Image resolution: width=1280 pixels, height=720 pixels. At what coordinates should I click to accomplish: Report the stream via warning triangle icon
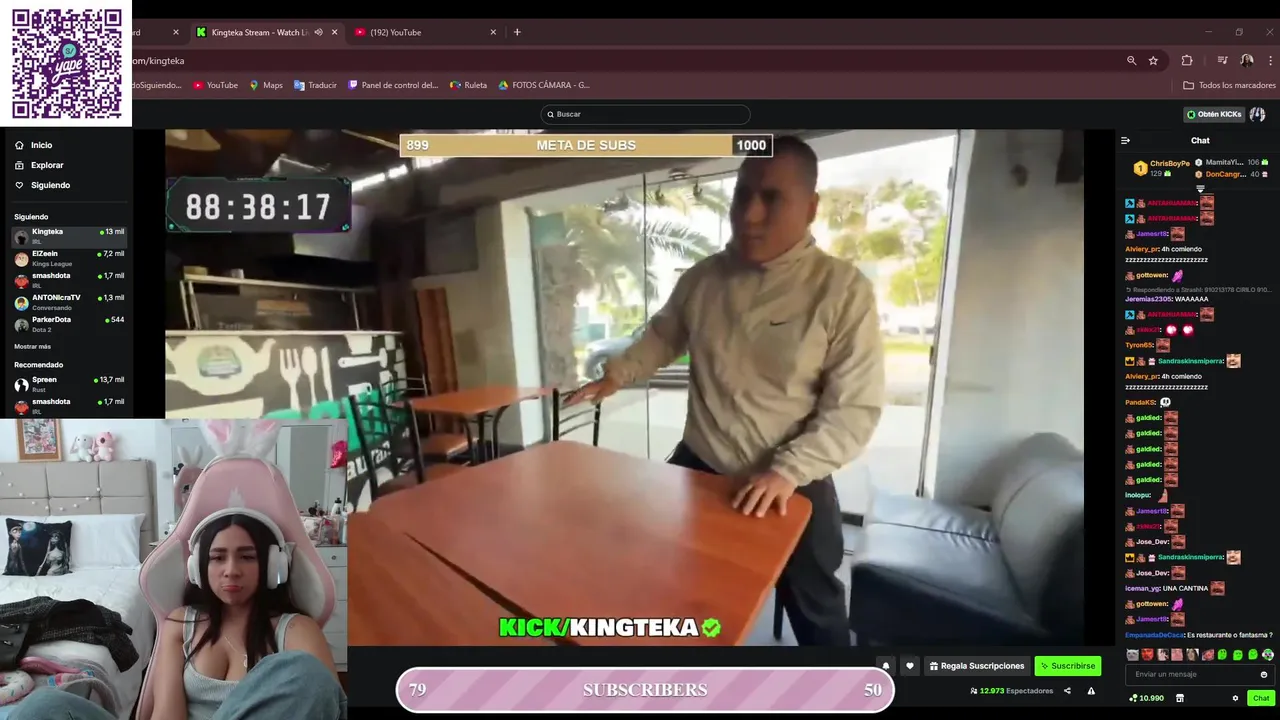pos(1091,691)
